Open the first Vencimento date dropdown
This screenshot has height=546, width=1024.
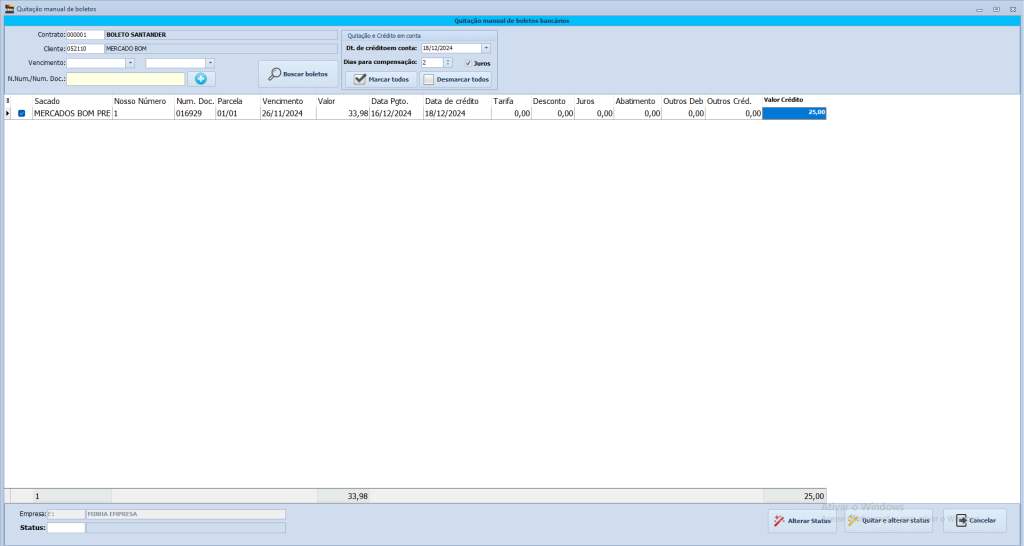tap(130, 63)
